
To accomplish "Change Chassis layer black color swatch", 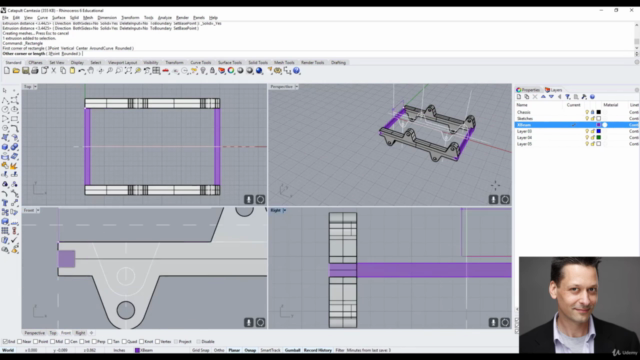I will (x=599, y=112).
